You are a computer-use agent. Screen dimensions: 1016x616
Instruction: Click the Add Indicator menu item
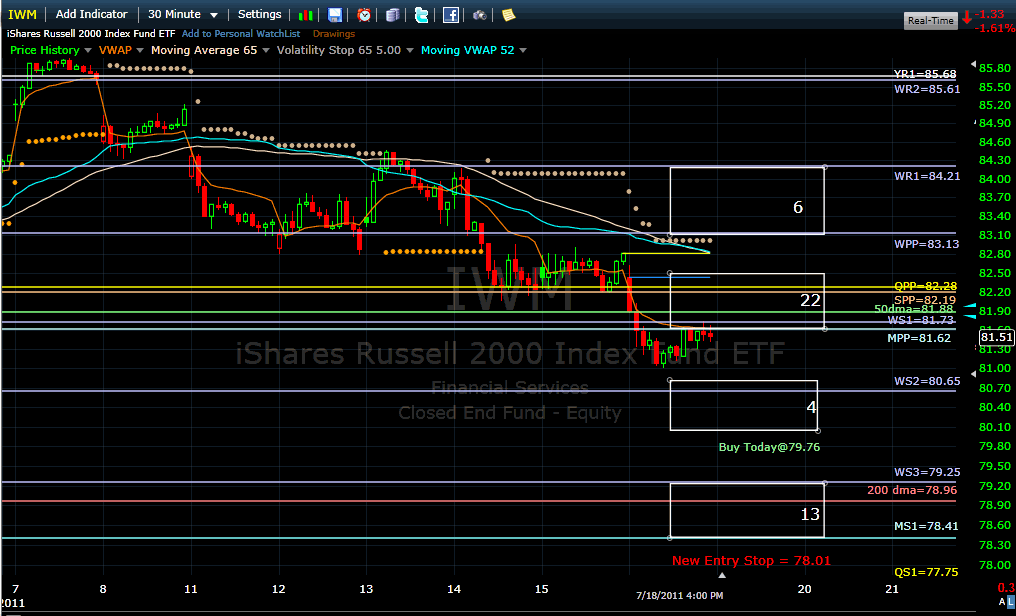click(92, 14)
